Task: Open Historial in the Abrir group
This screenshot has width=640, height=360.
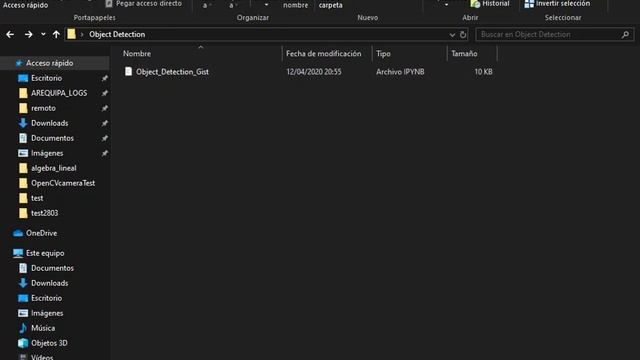Action: 490,4
